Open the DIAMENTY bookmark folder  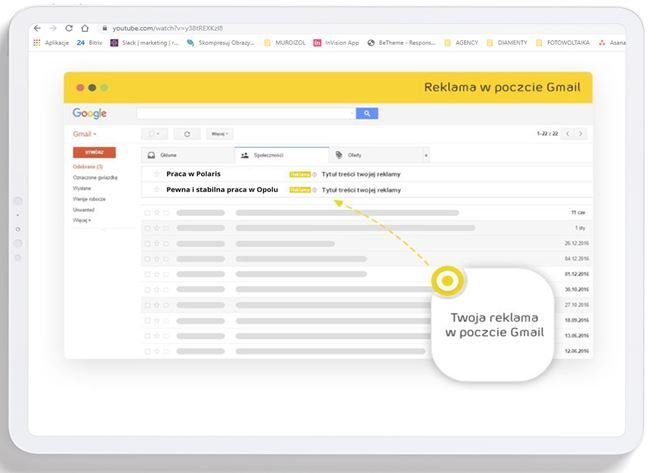[x=507, y=43]
